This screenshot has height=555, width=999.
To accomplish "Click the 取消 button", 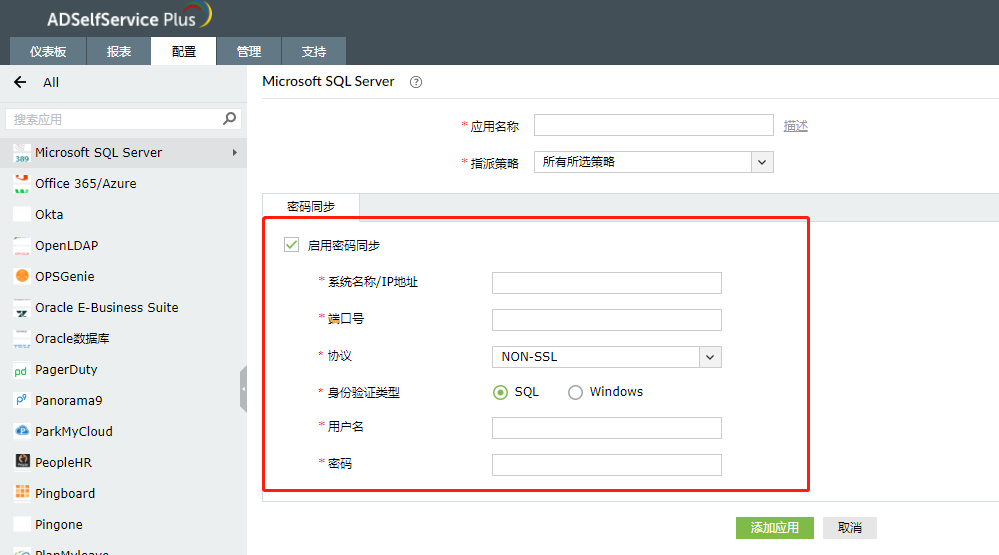I will click(x=850, y=528).
